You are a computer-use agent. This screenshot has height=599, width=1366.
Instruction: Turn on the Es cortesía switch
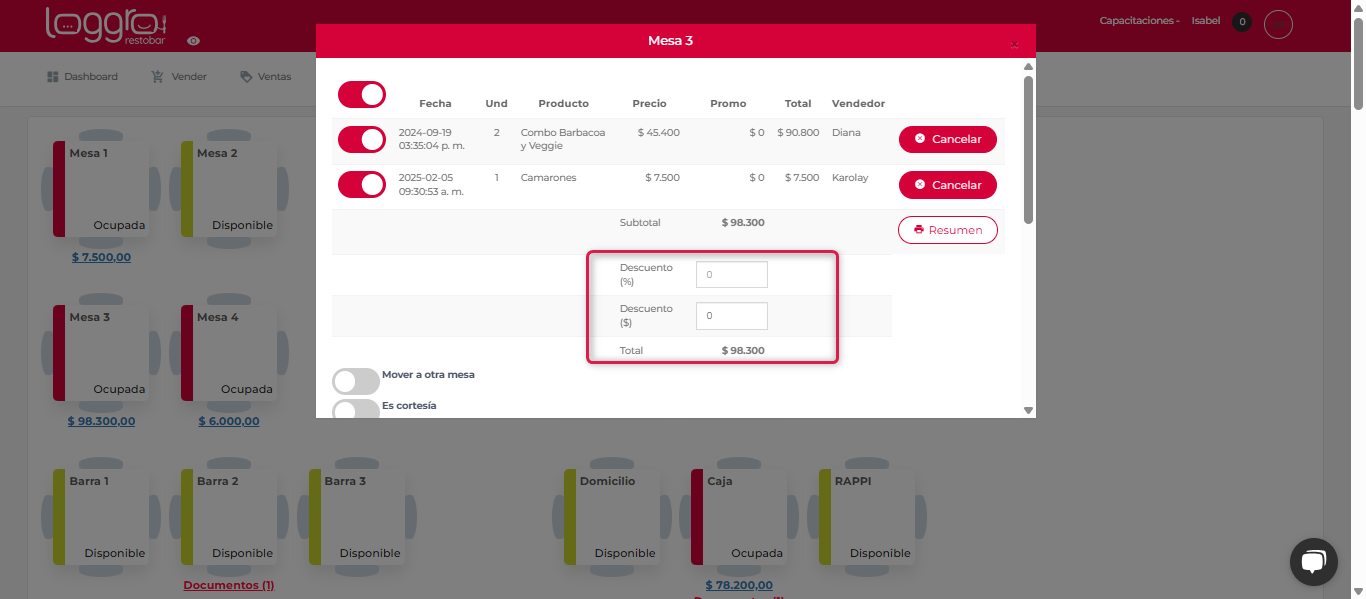(x=356, y=409)
